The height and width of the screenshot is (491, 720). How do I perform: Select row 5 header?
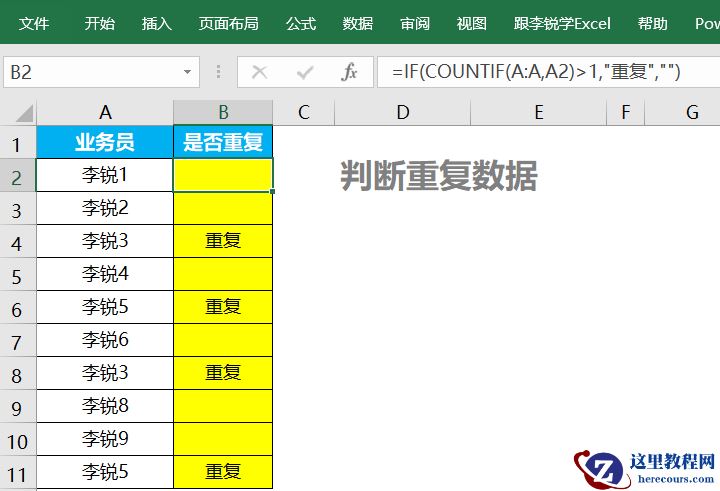pyautogui.click(x=17, y=275)
